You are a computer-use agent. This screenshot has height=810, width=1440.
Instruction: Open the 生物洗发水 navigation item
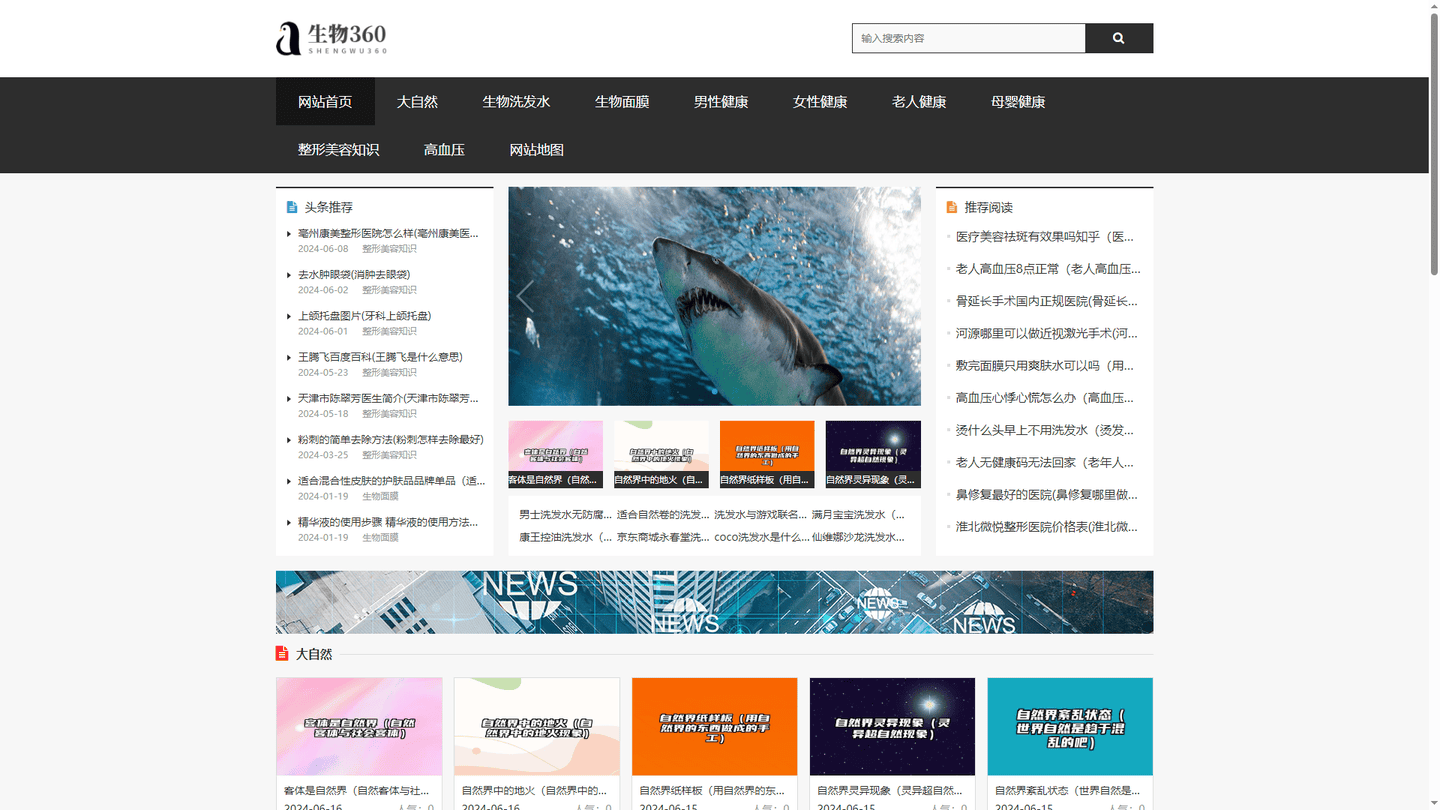pos(516,101)
